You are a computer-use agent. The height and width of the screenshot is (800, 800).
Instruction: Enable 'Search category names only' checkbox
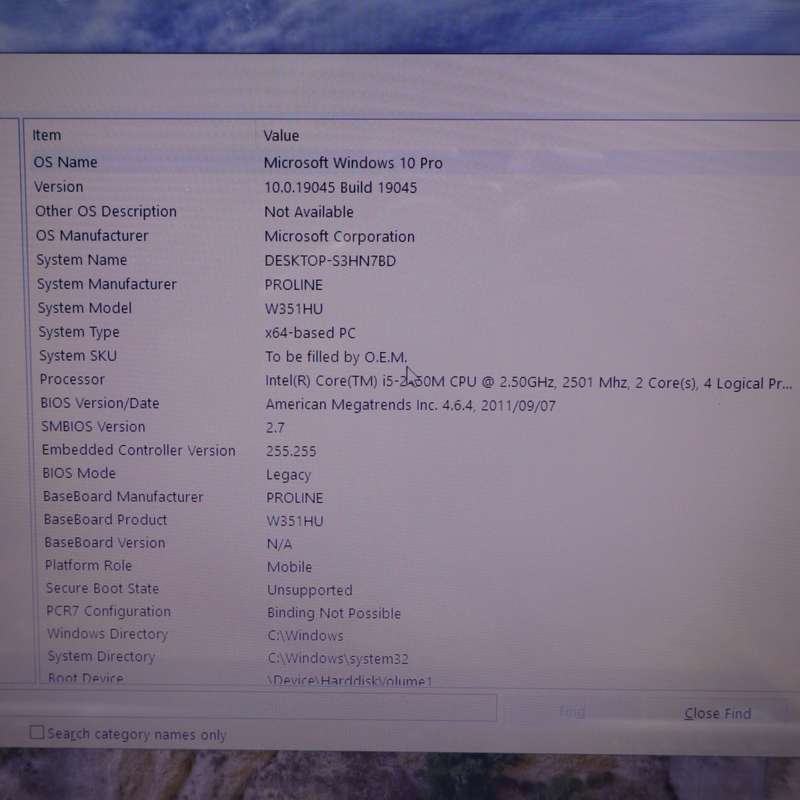pos(37,733)
